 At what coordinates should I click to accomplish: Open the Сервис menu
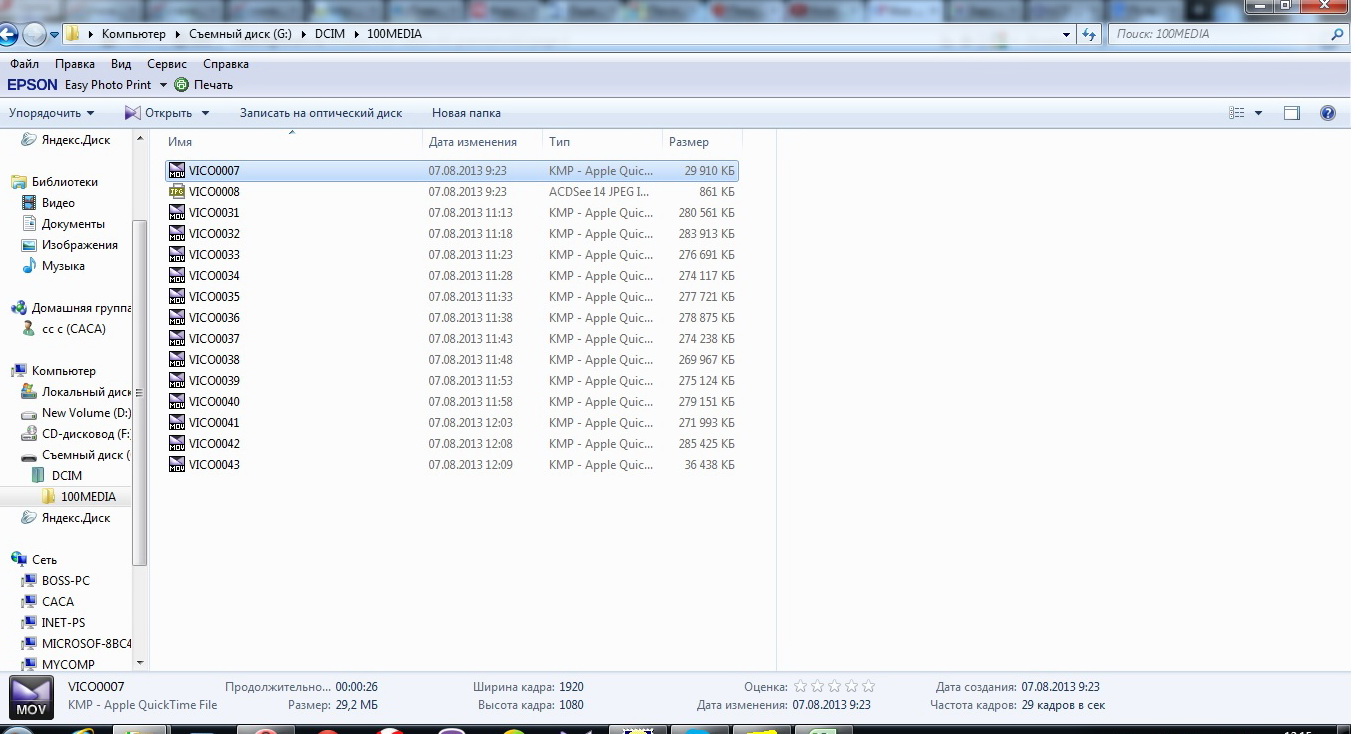point(167,64)
